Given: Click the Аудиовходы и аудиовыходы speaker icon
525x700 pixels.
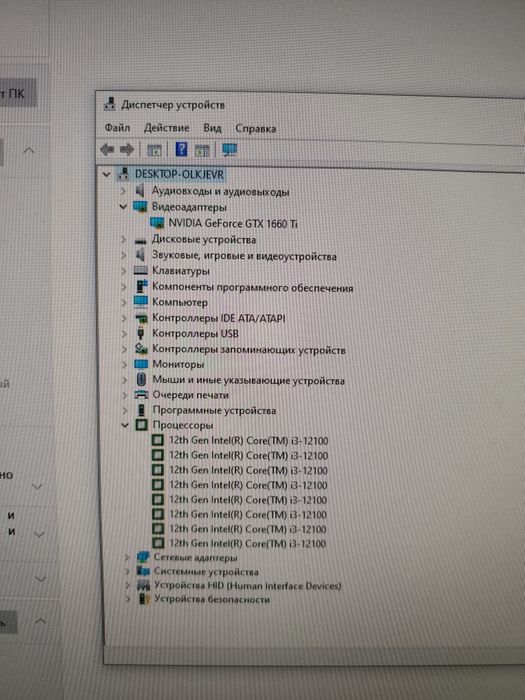Looking at the screenshot, I should click(x=140, y=191).
